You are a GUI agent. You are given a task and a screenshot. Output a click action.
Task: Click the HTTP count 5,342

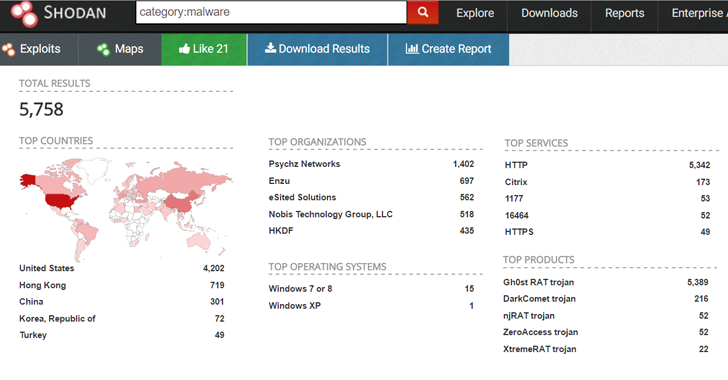coord(699,165)
